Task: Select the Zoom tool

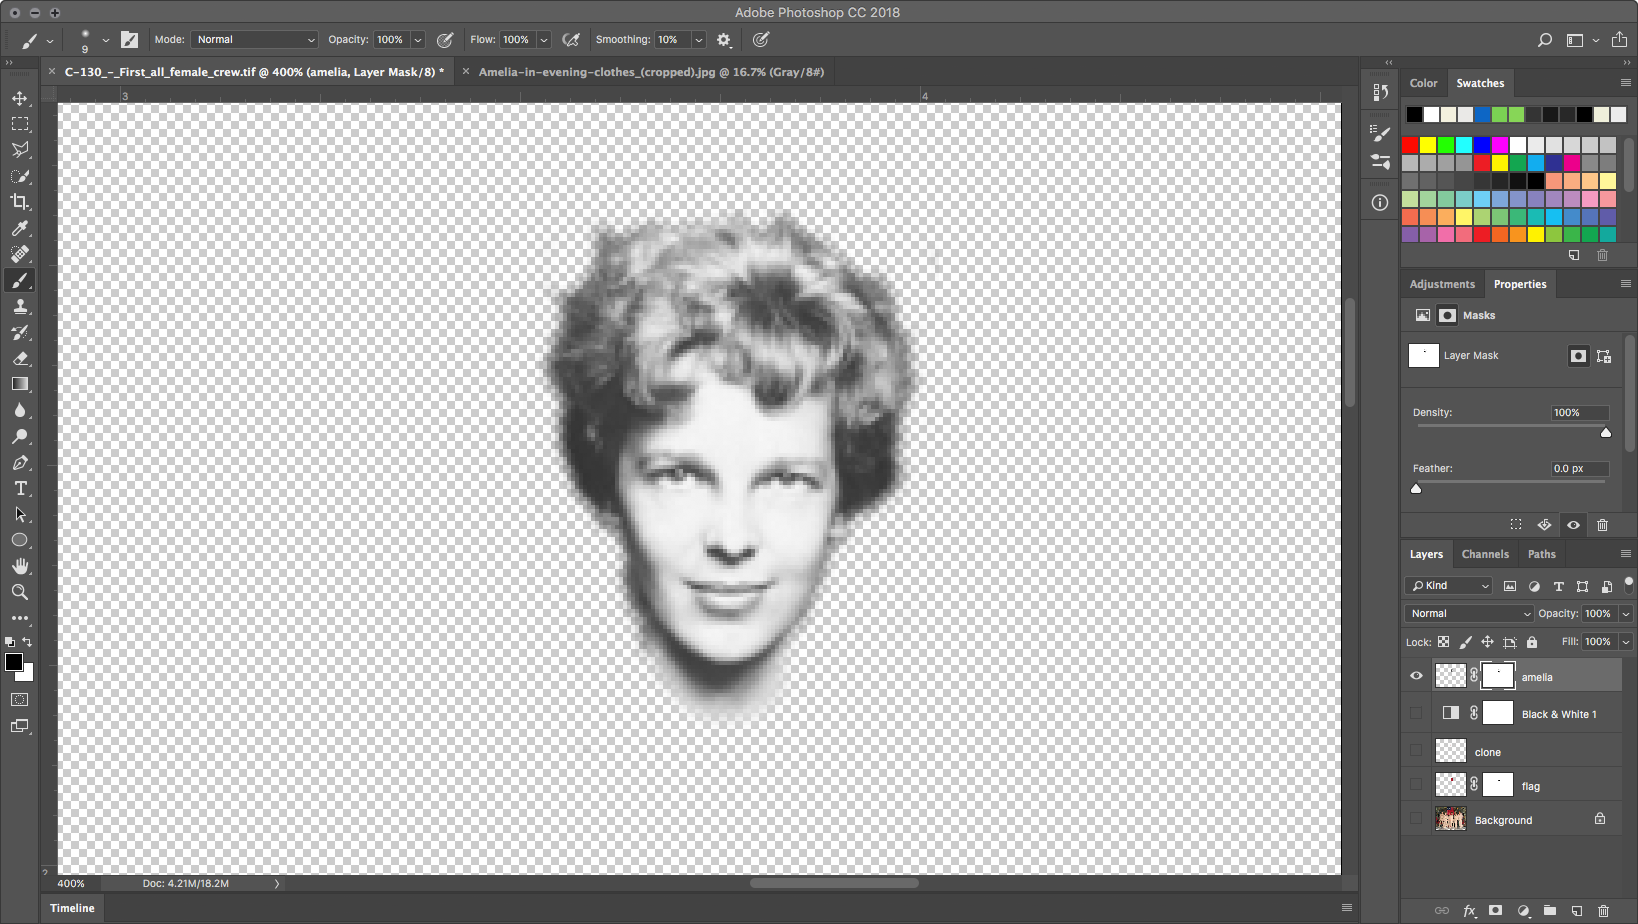Action: coord(20,592)
